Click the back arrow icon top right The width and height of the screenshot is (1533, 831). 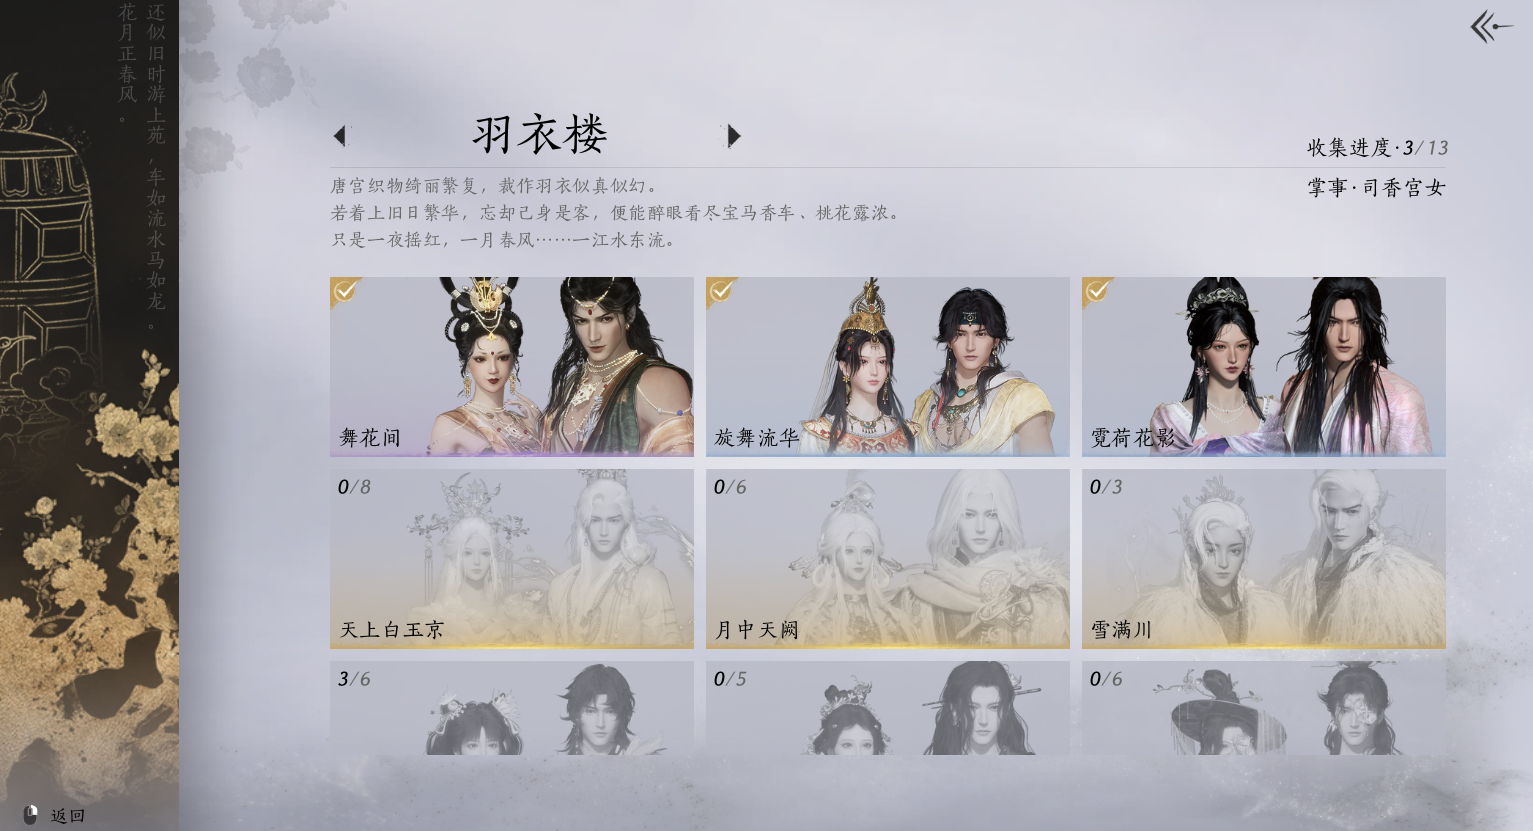pyautogui.click(x=1491, y=27)
